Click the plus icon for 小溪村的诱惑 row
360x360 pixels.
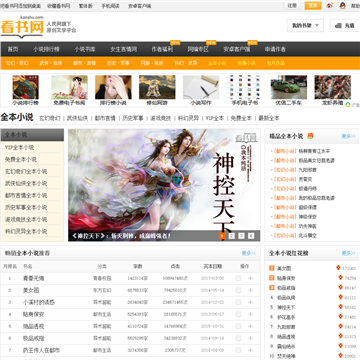(x=250, y=302)
